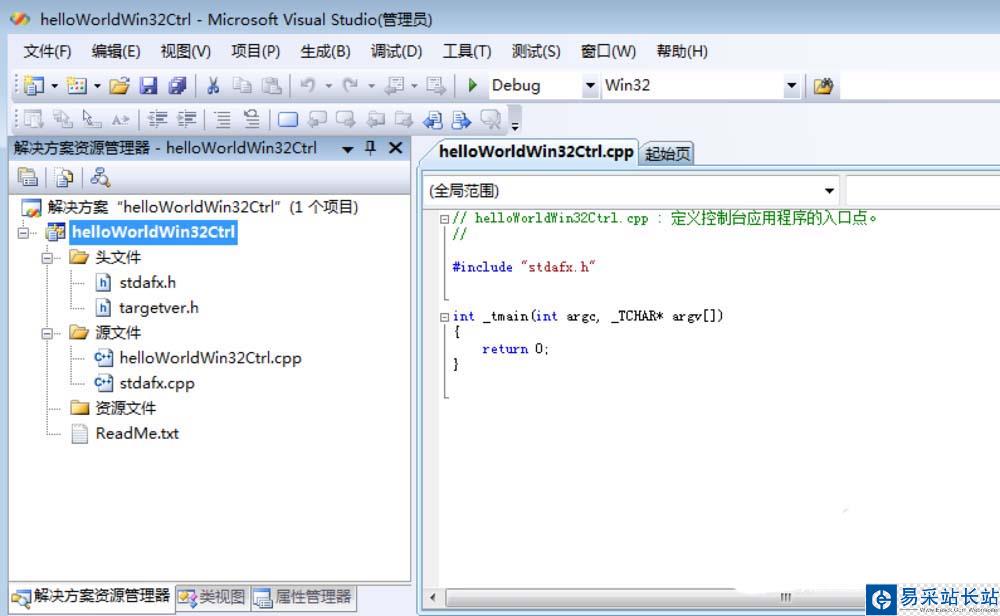Open the Undo history dropdown arrow

[x=328, y=85]
